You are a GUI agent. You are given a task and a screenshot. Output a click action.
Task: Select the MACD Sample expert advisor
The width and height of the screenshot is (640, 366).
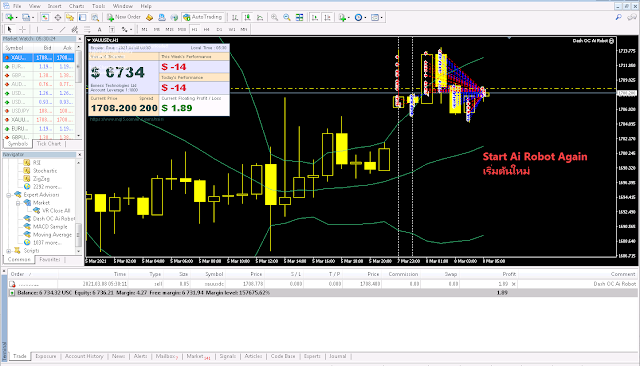point(50,226)
